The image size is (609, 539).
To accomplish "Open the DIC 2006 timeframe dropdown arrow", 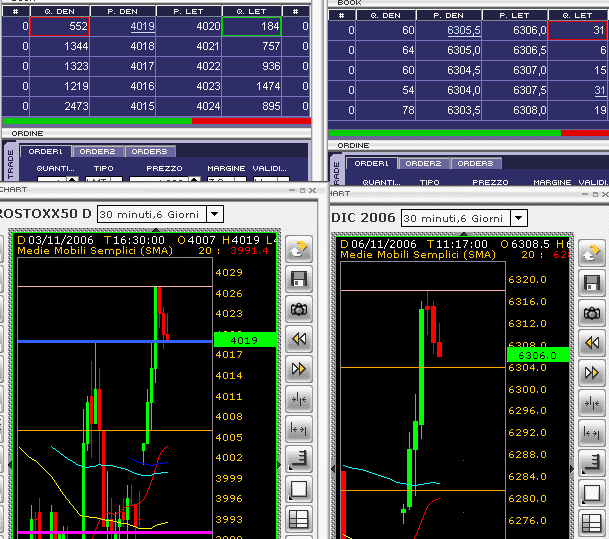I will click(x=518, y=218).
